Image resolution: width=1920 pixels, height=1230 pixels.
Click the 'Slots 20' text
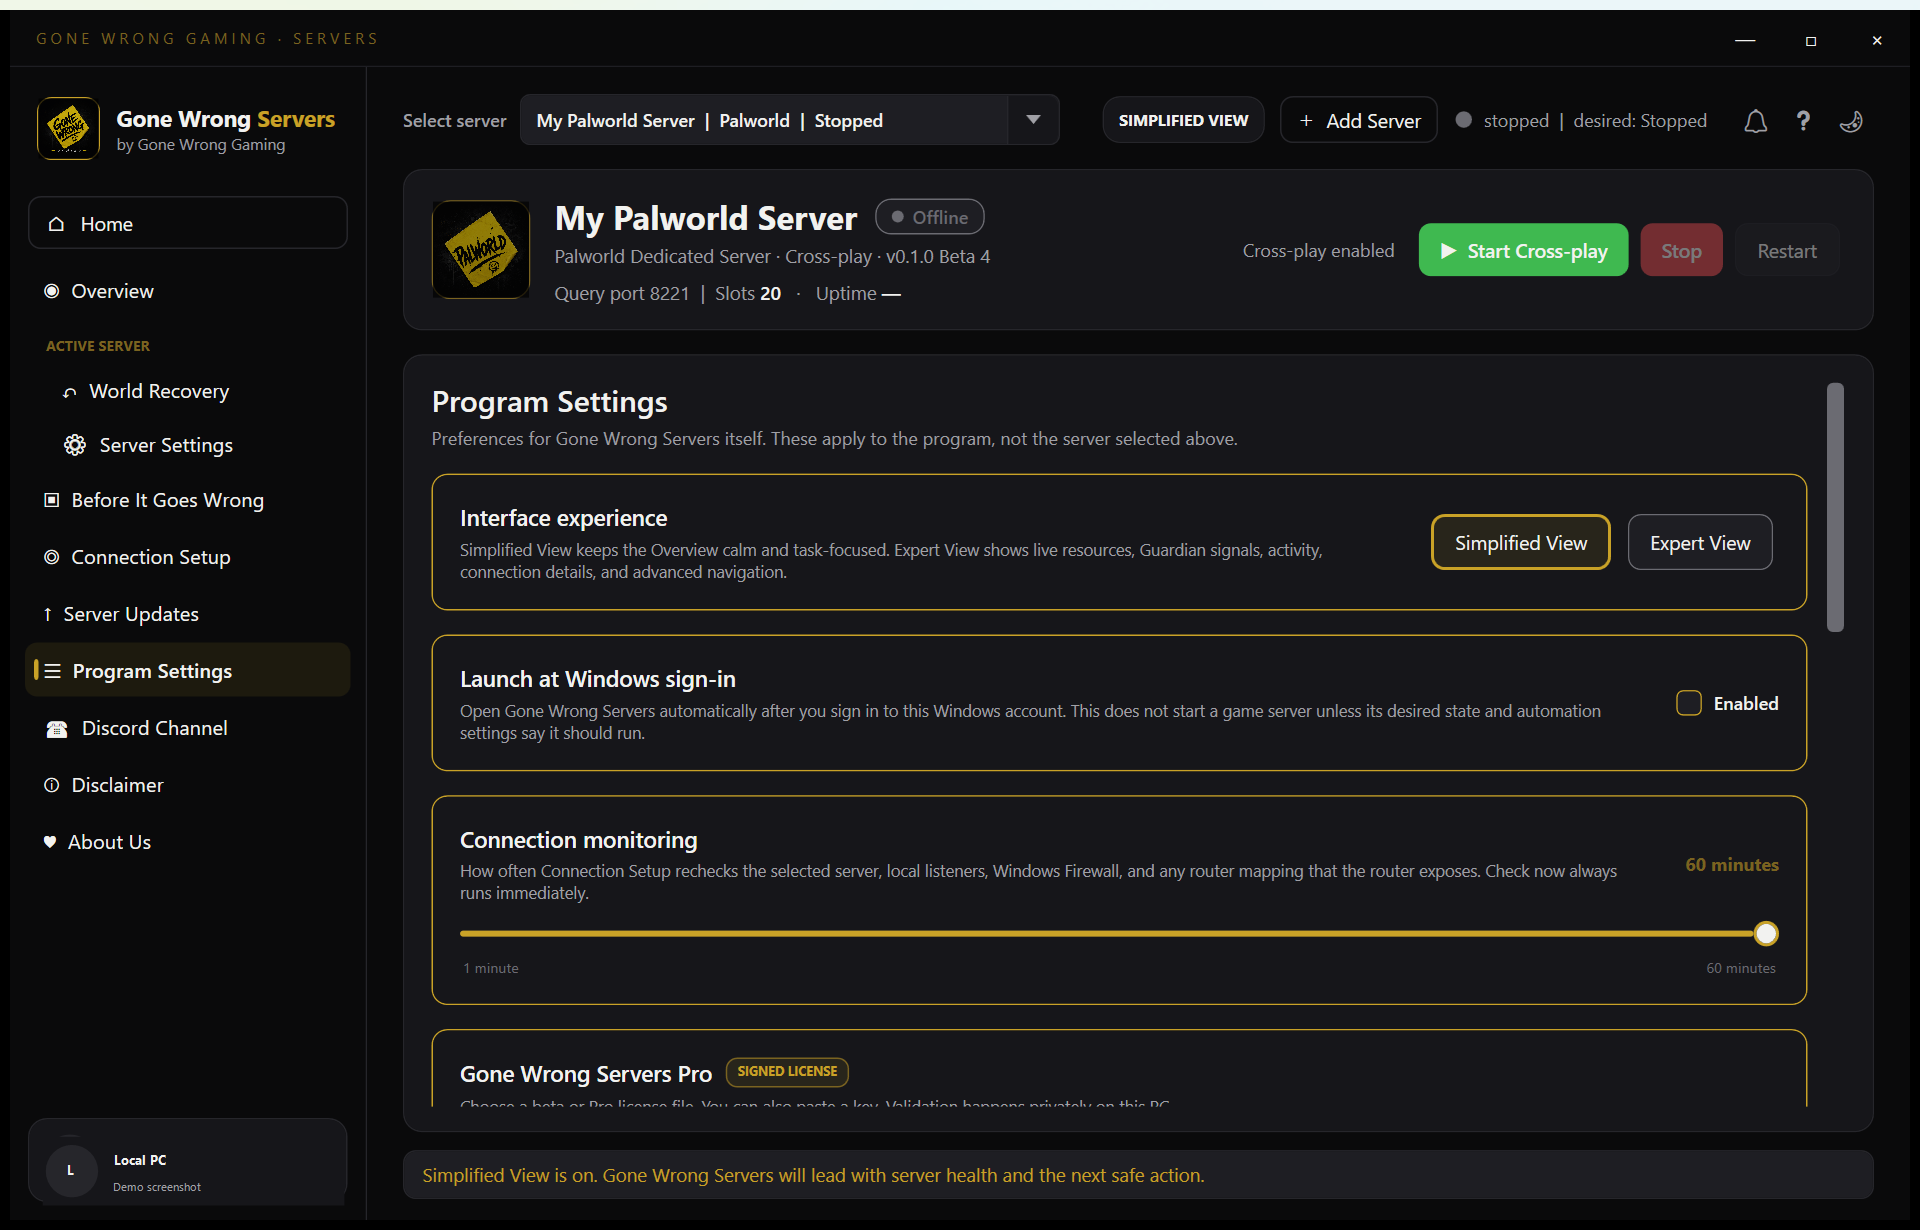(x=748, y=293)
